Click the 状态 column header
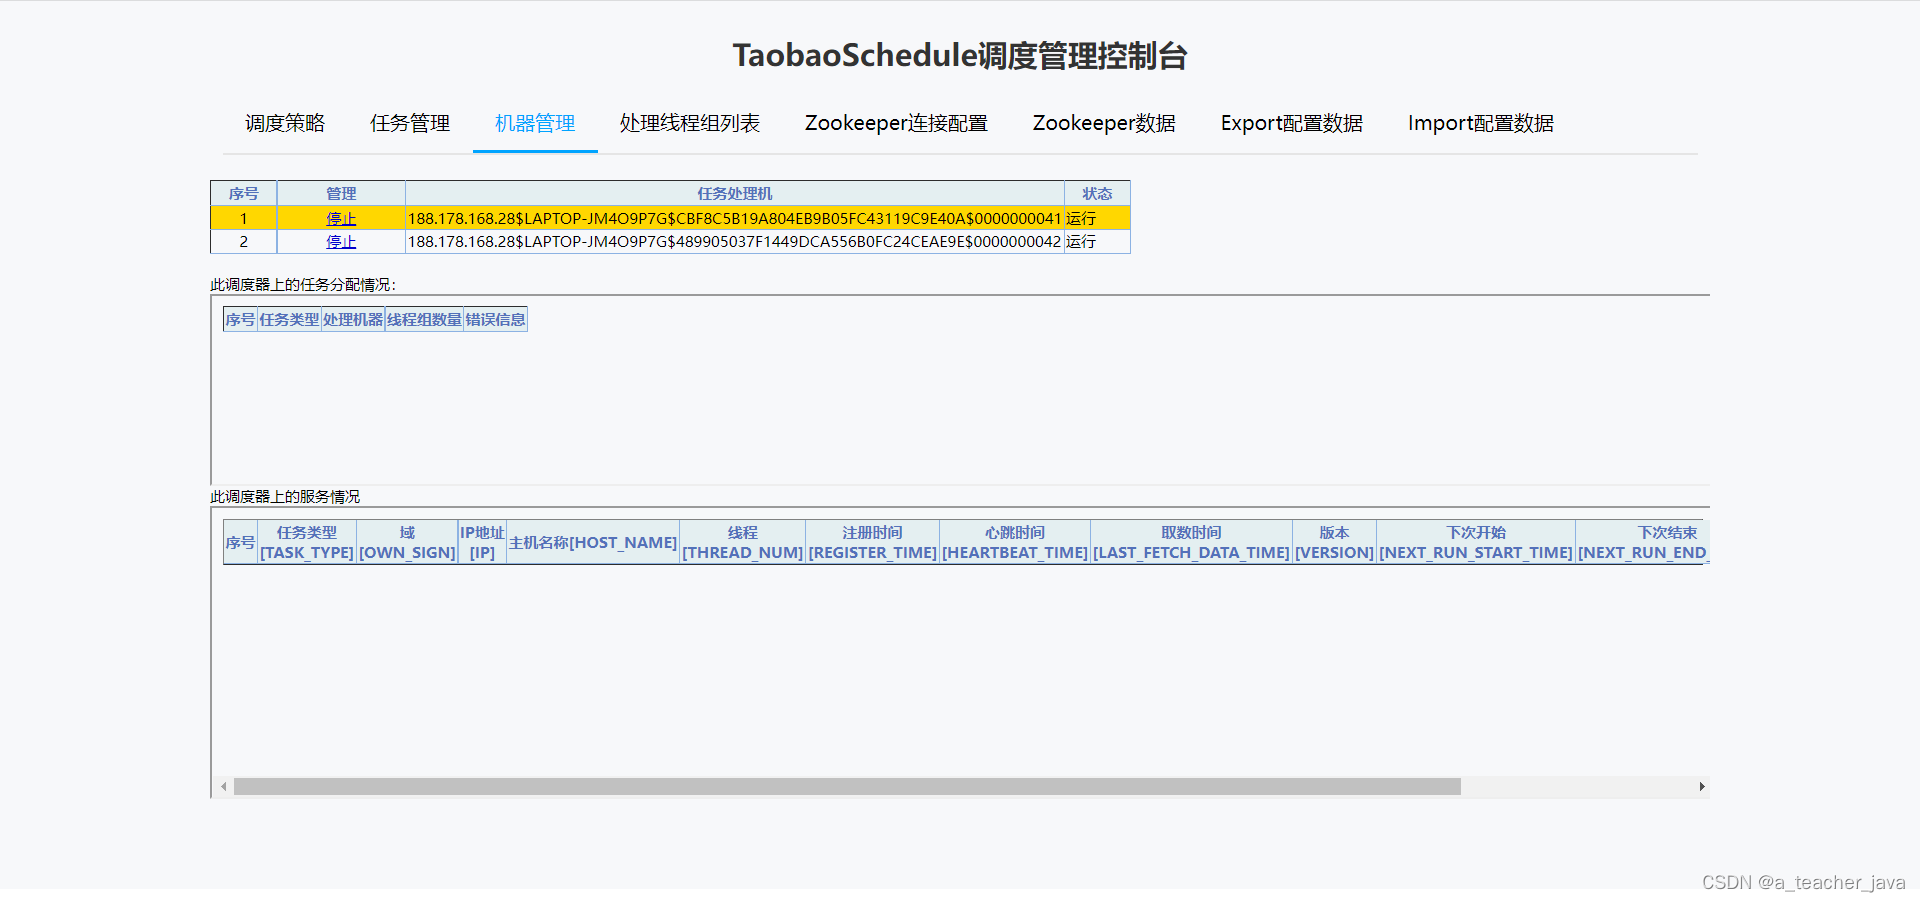The height and width of the screenshot is (902, 1920). coord(1097,193)
